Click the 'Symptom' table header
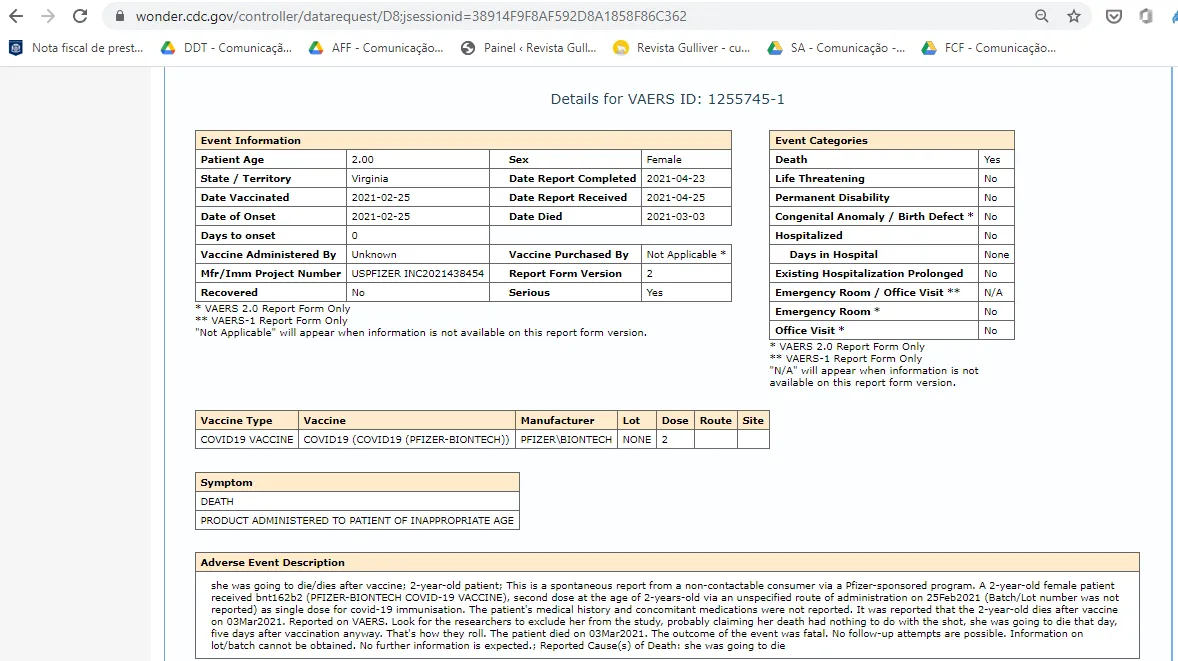Viewport: 1178px width, 661px height. point(357,482)
